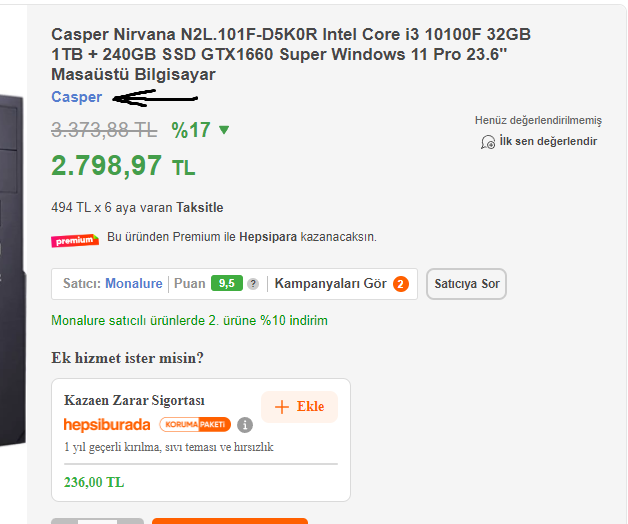This screenshot has height=524, width=628.
Task: Click the product image on the left
Action: pos(13,270)
